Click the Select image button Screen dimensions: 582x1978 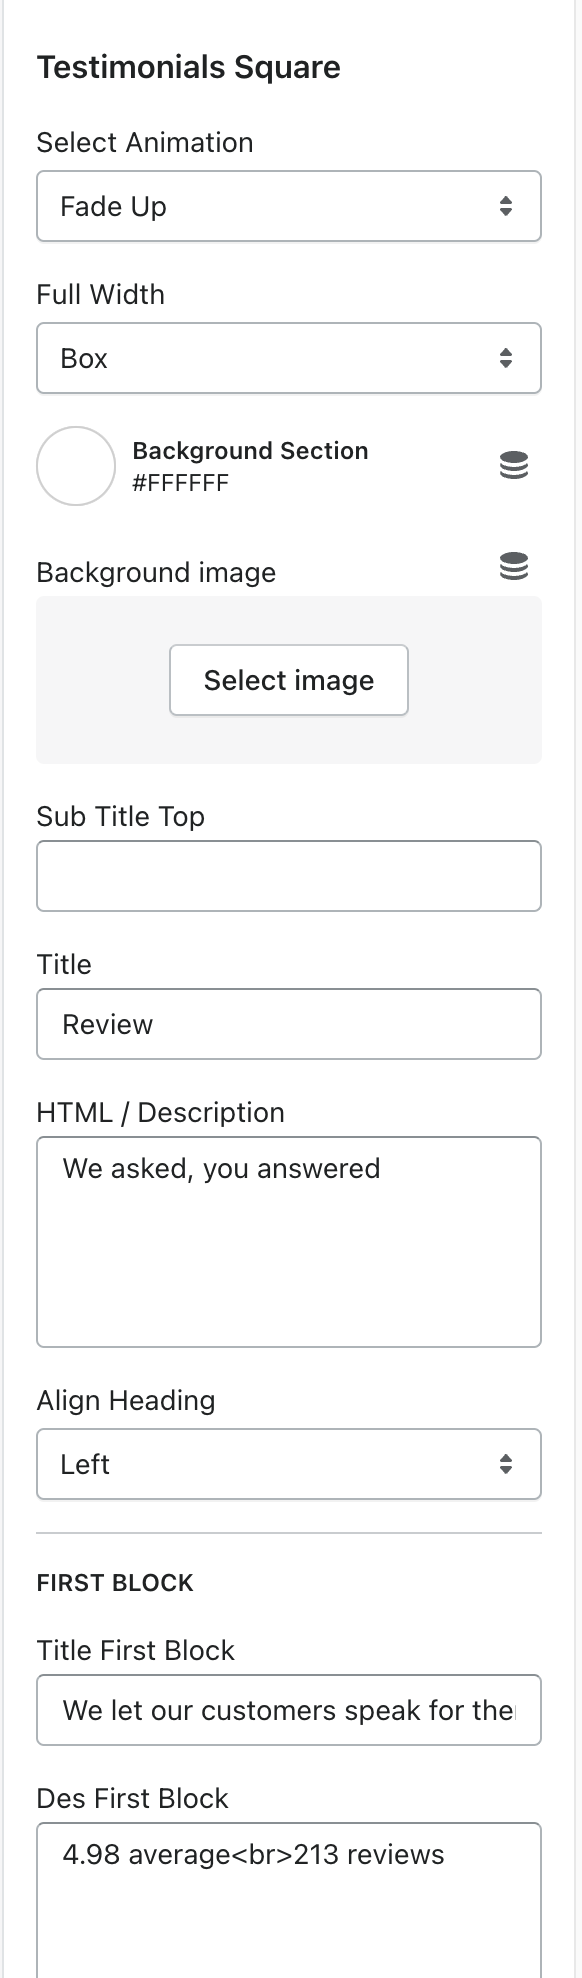(x=289, y=680)
